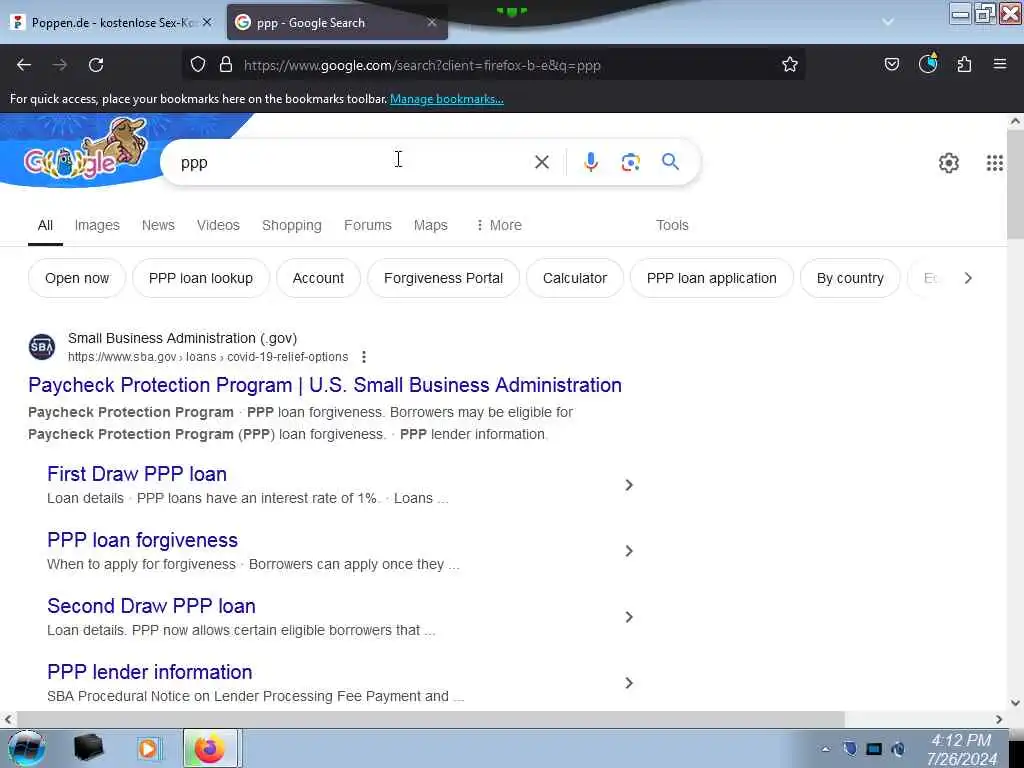Screen dimensions: 1024x768
Task: Open the search Tools button
Action: 672,225
